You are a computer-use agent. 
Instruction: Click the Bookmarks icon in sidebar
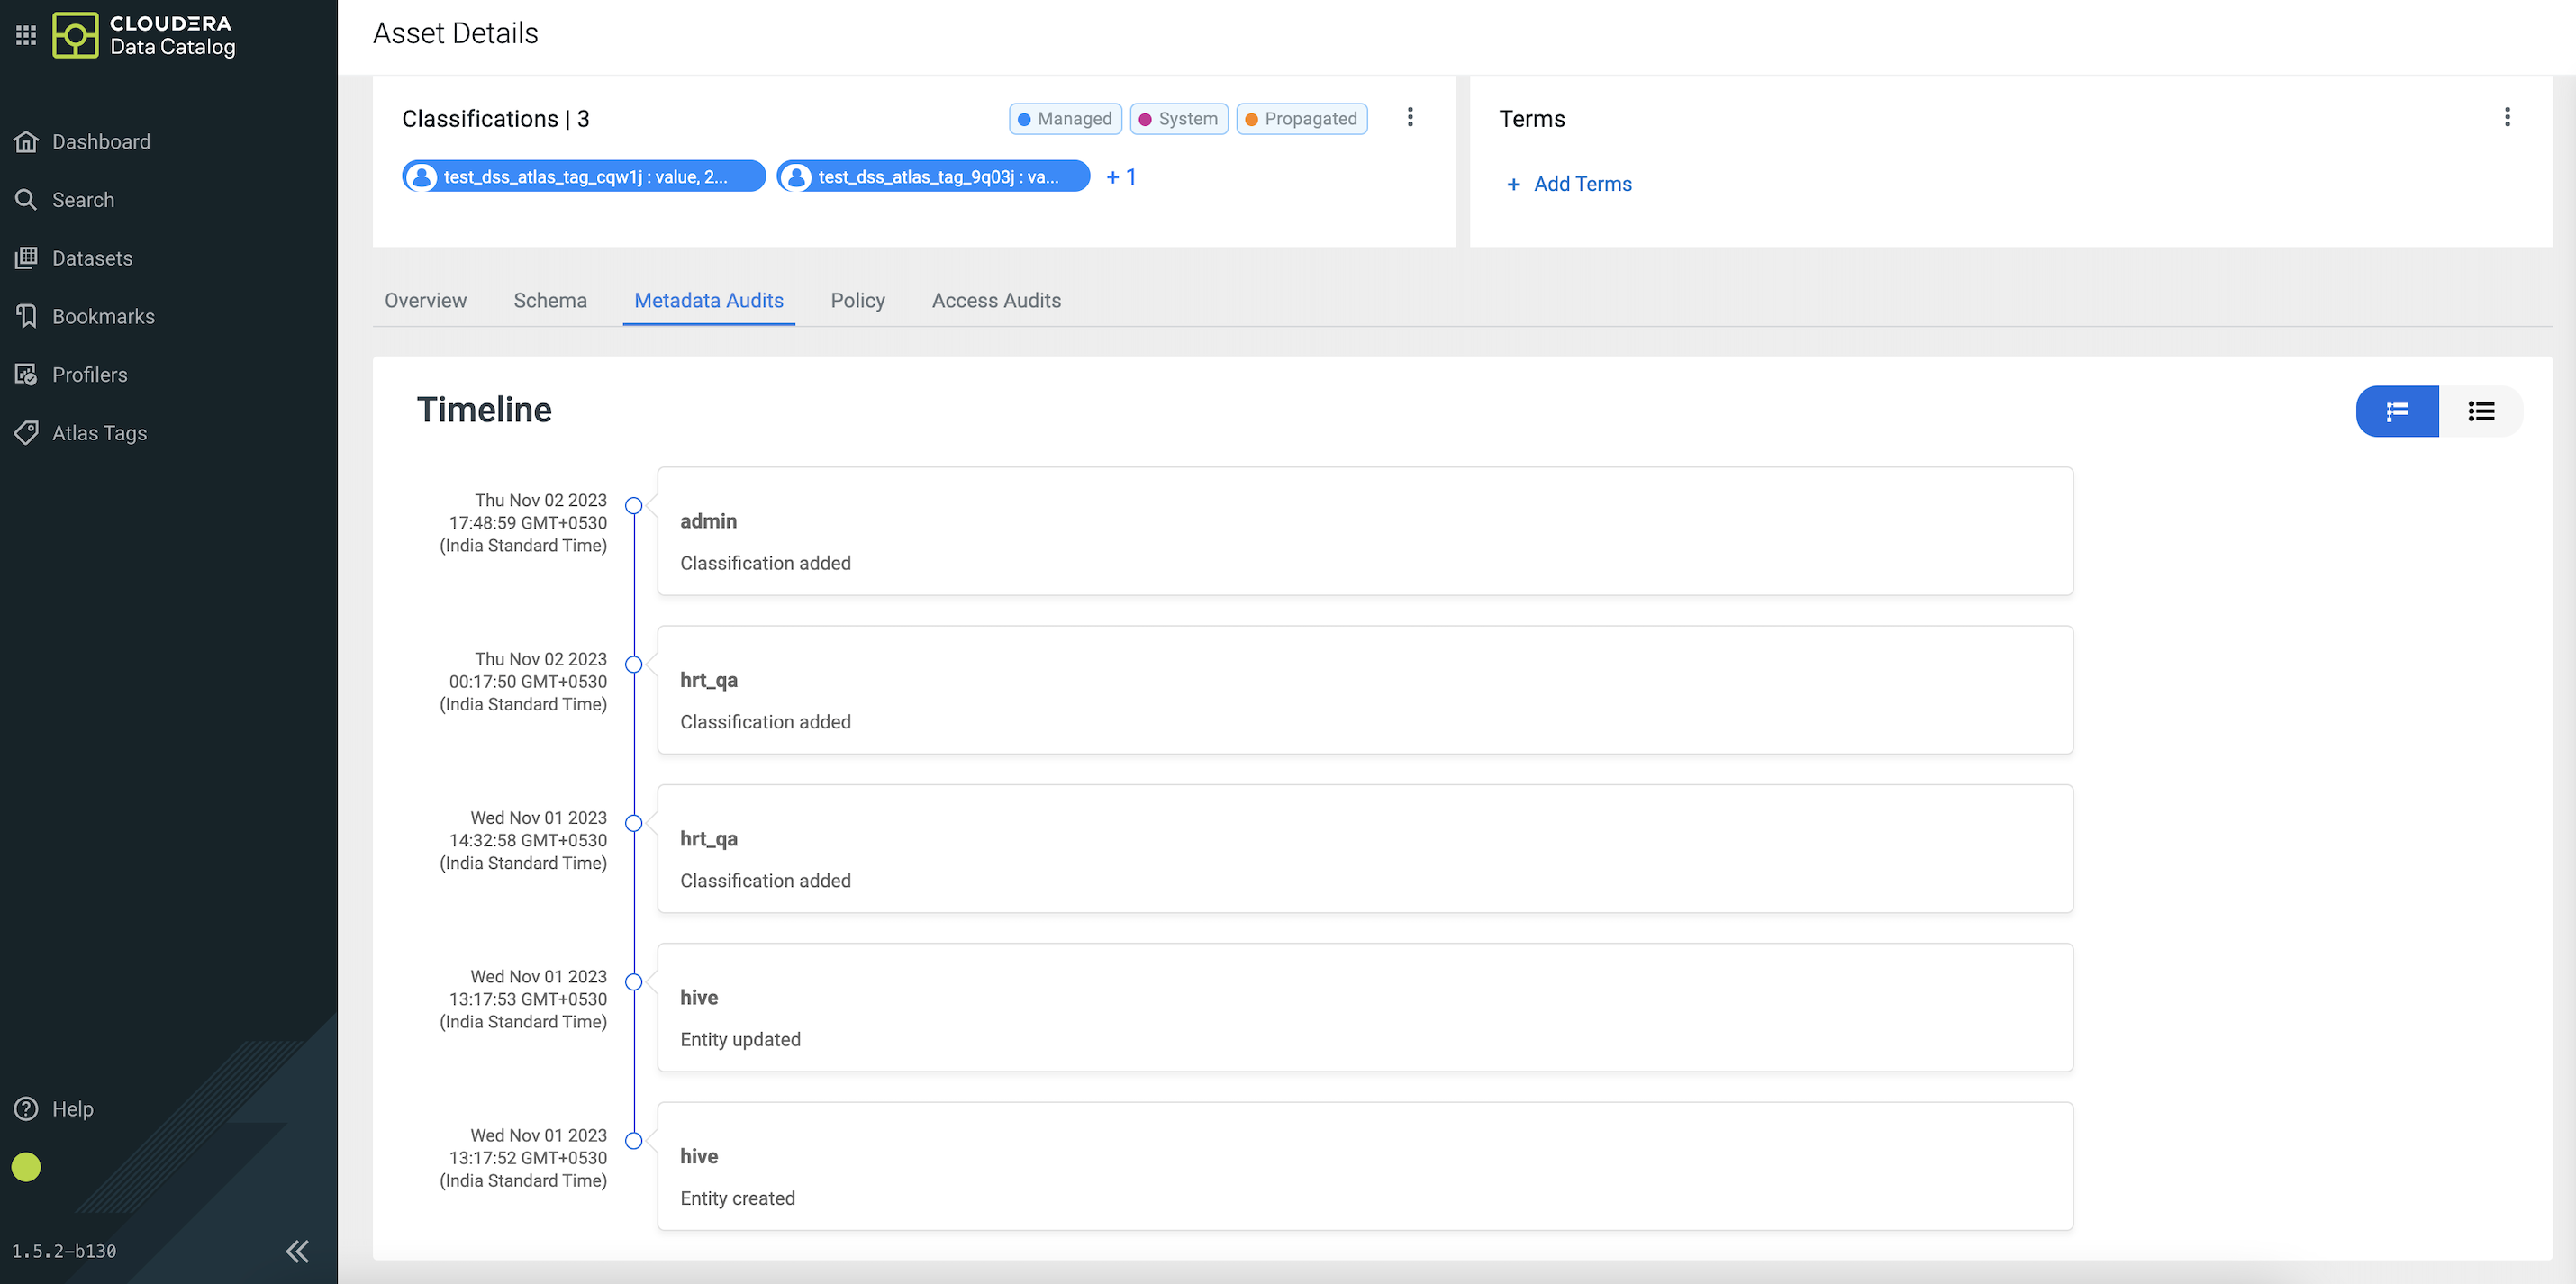(26, 316)
